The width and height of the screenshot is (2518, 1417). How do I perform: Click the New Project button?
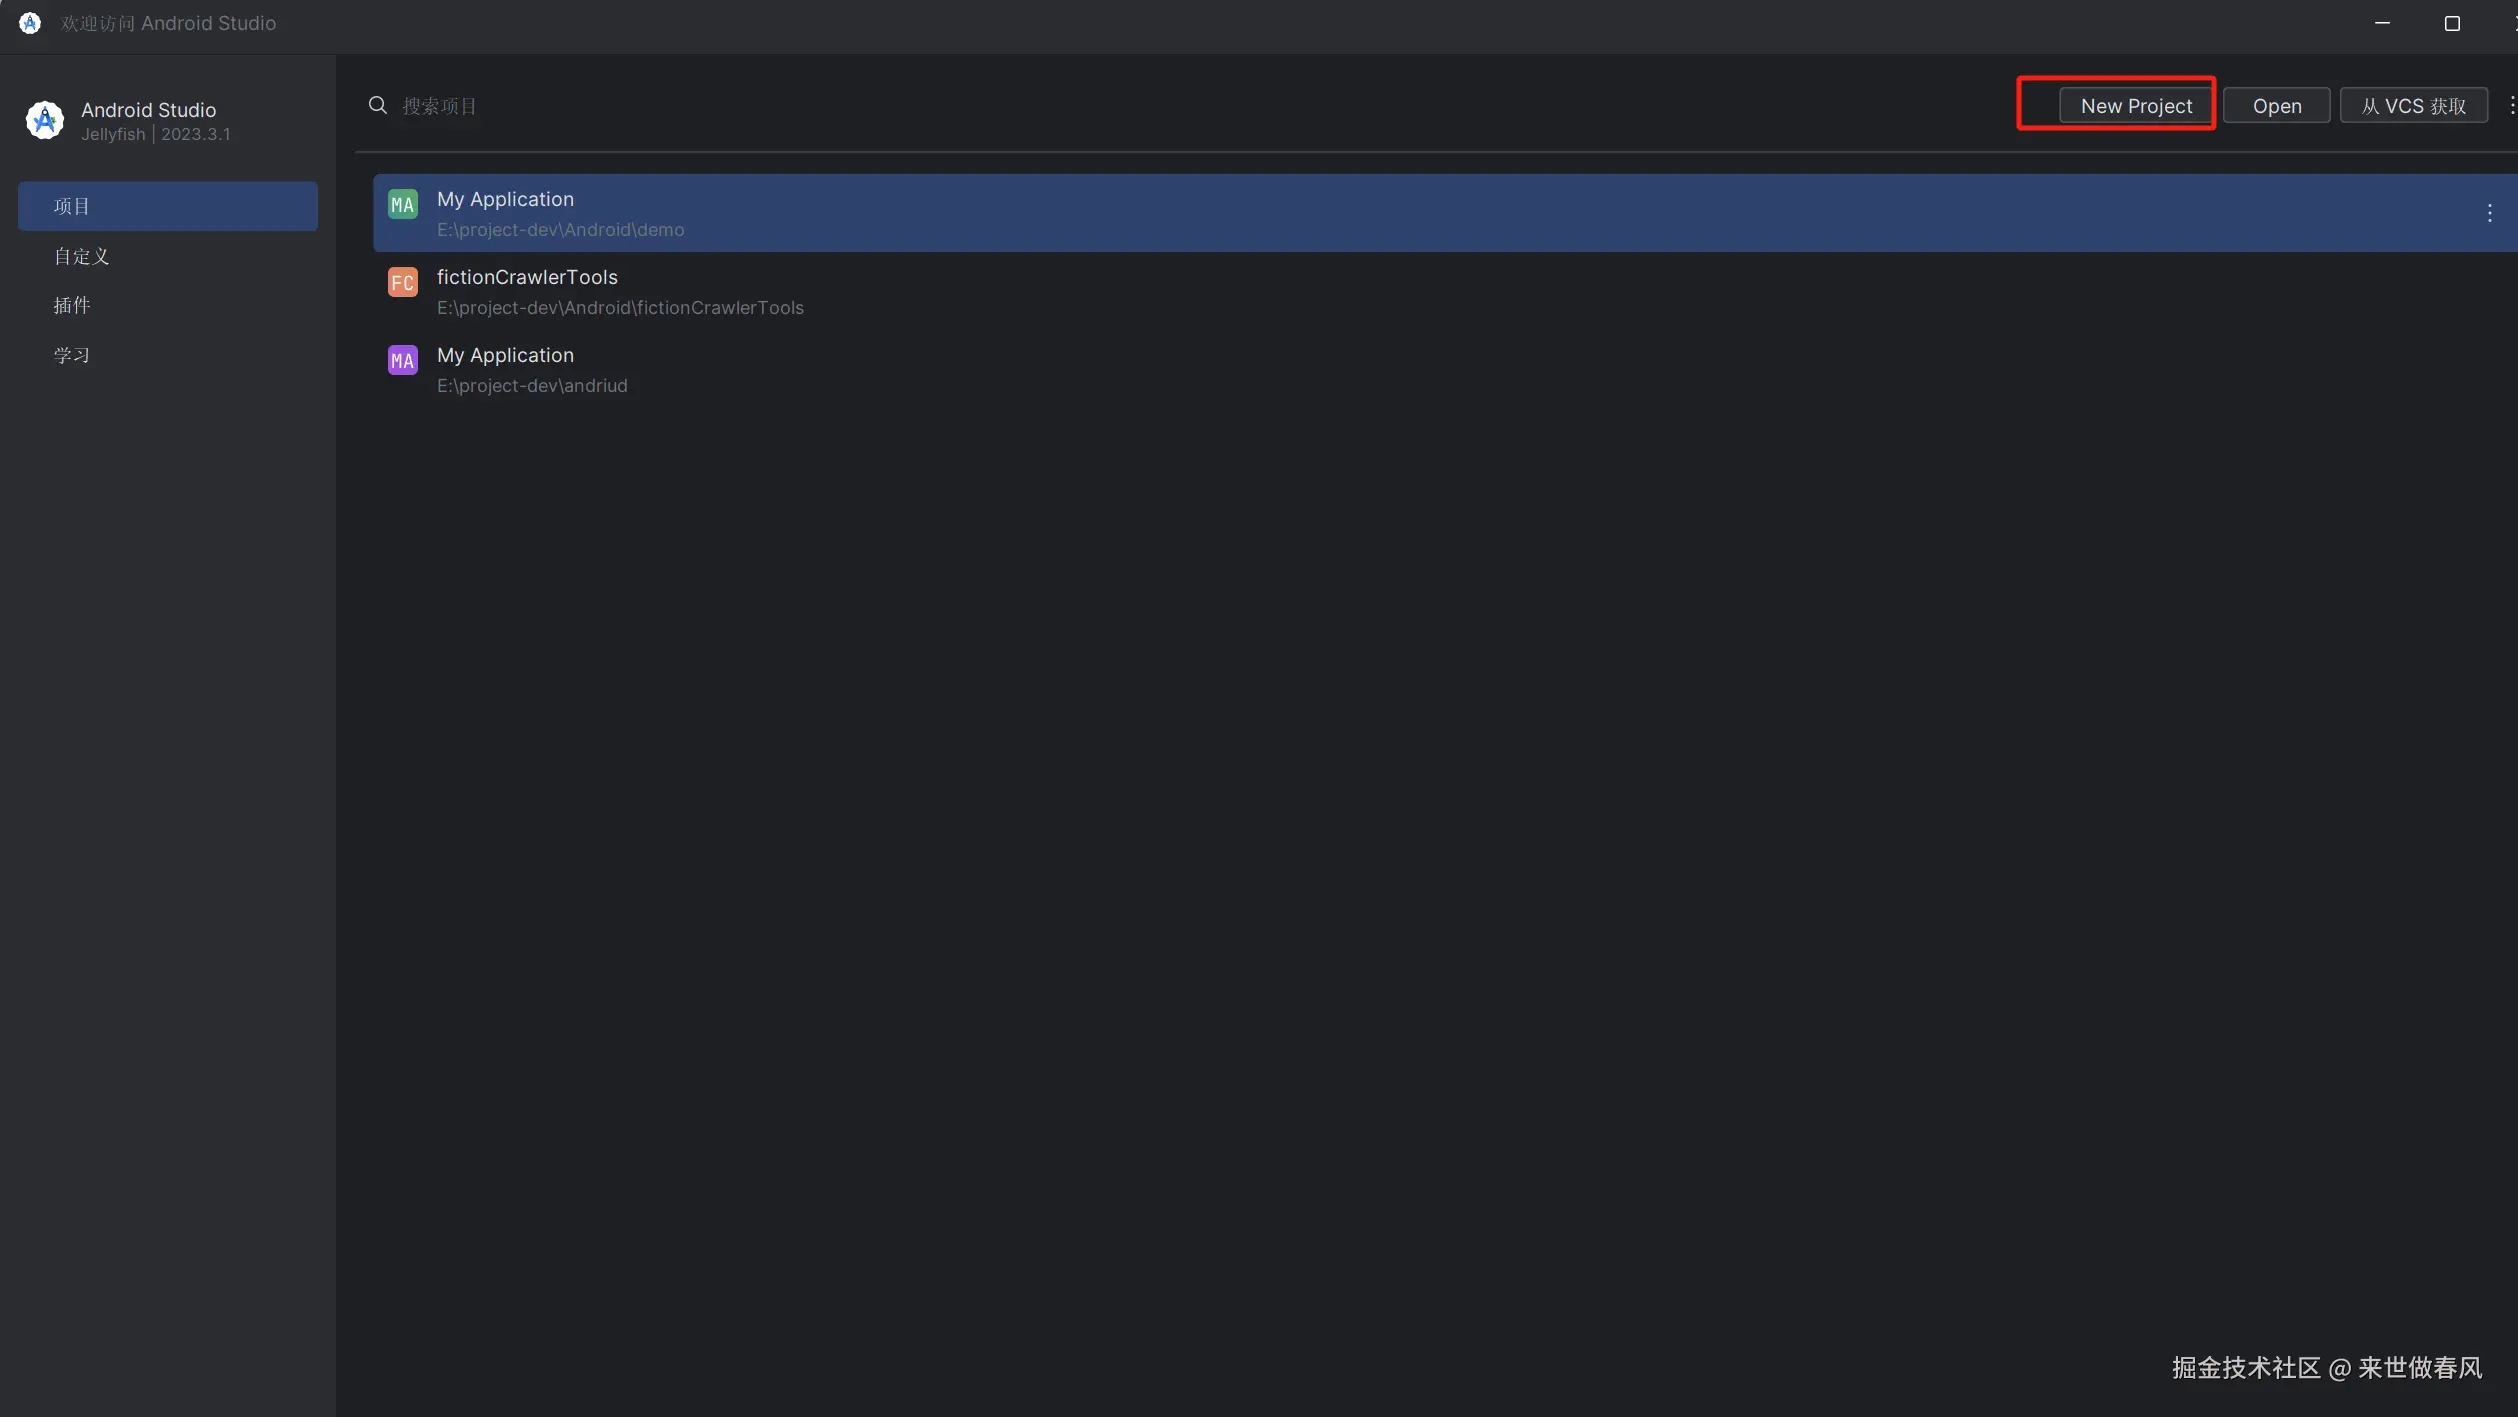2135,105
